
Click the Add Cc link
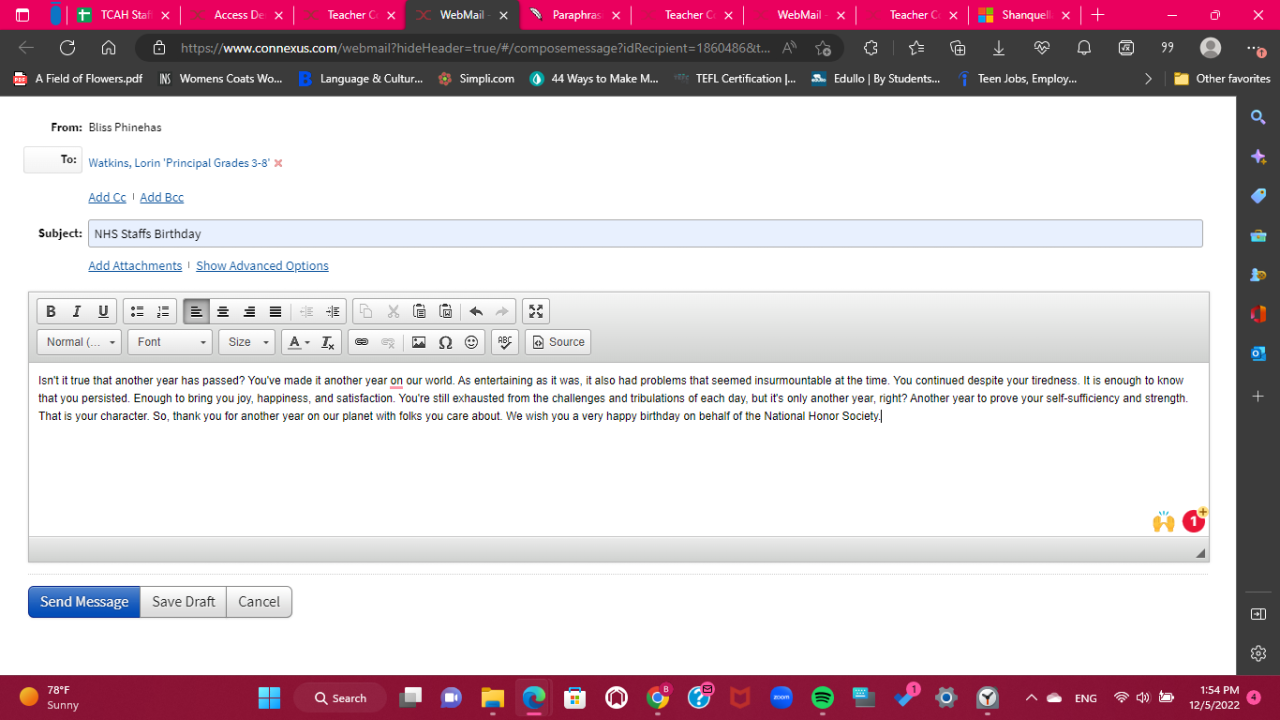[x=107, y=197]
